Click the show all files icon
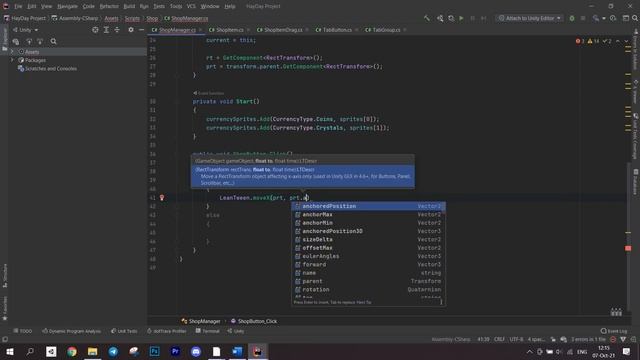640x360 pixels. coord(16,41)
